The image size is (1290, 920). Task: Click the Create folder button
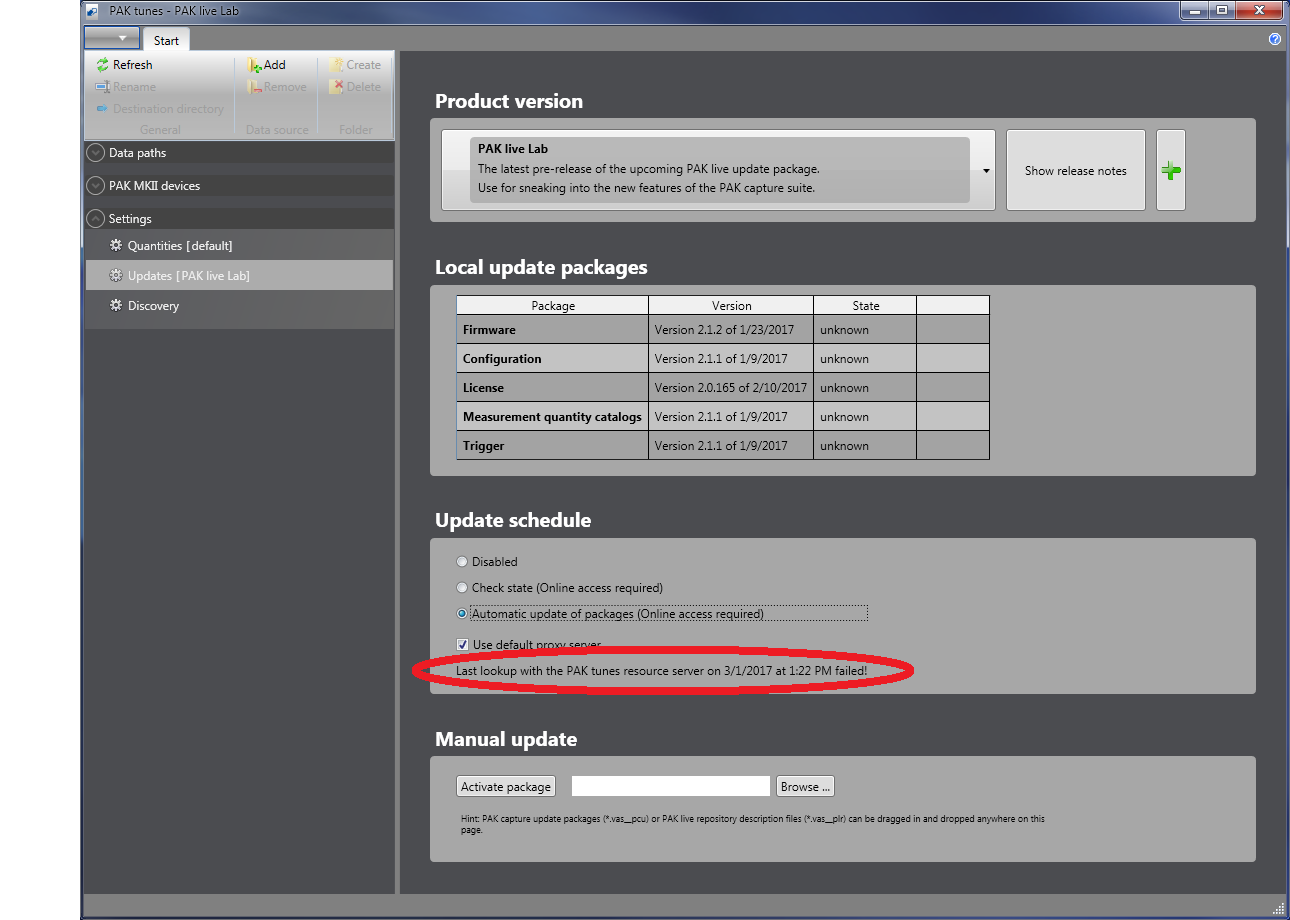point(355,65)
